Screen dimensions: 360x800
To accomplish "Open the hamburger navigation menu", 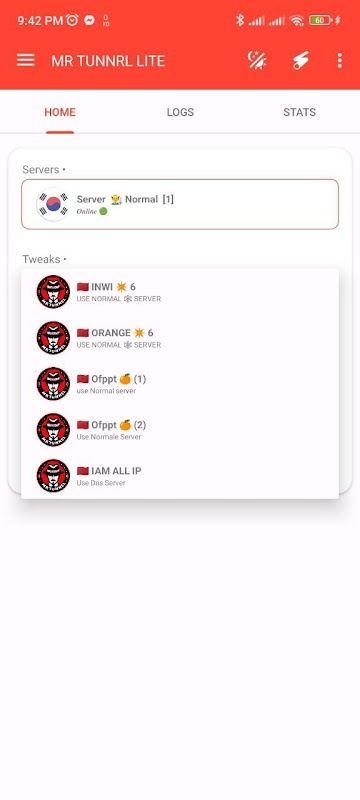I will pyautogui.click(x=25, y=61).
